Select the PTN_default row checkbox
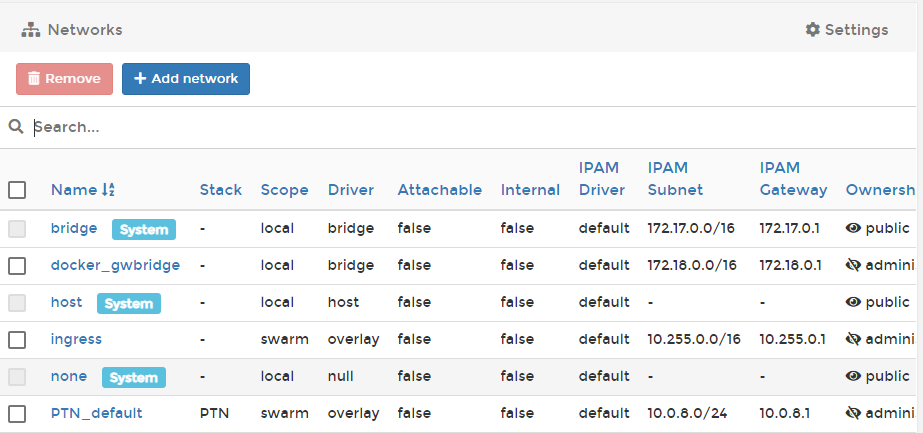The image size is (923, 433). click(x=17, y=413)
